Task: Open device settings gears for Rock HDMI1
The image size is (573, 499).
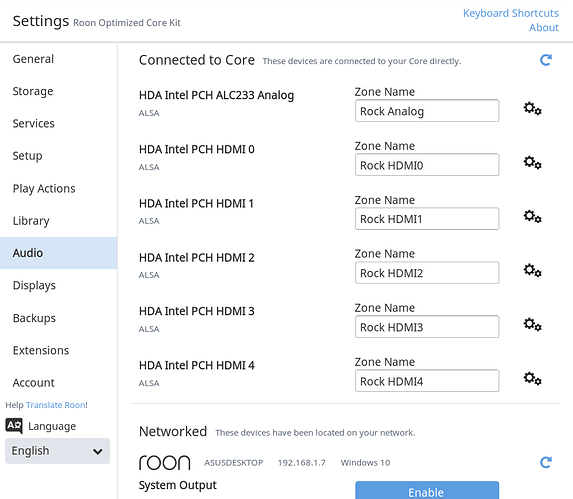Action: coord(532,216)
